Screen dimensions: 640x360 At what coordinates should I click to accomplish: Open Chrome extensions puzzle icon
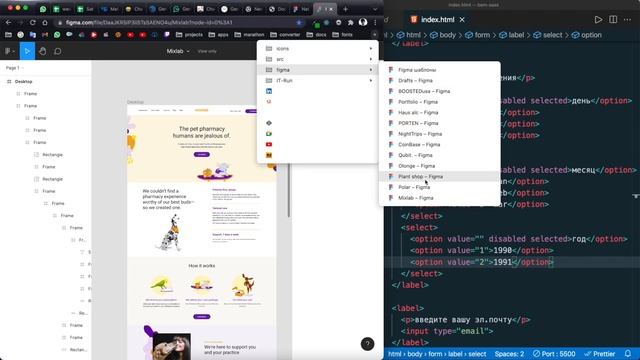(x=351, y=22)
